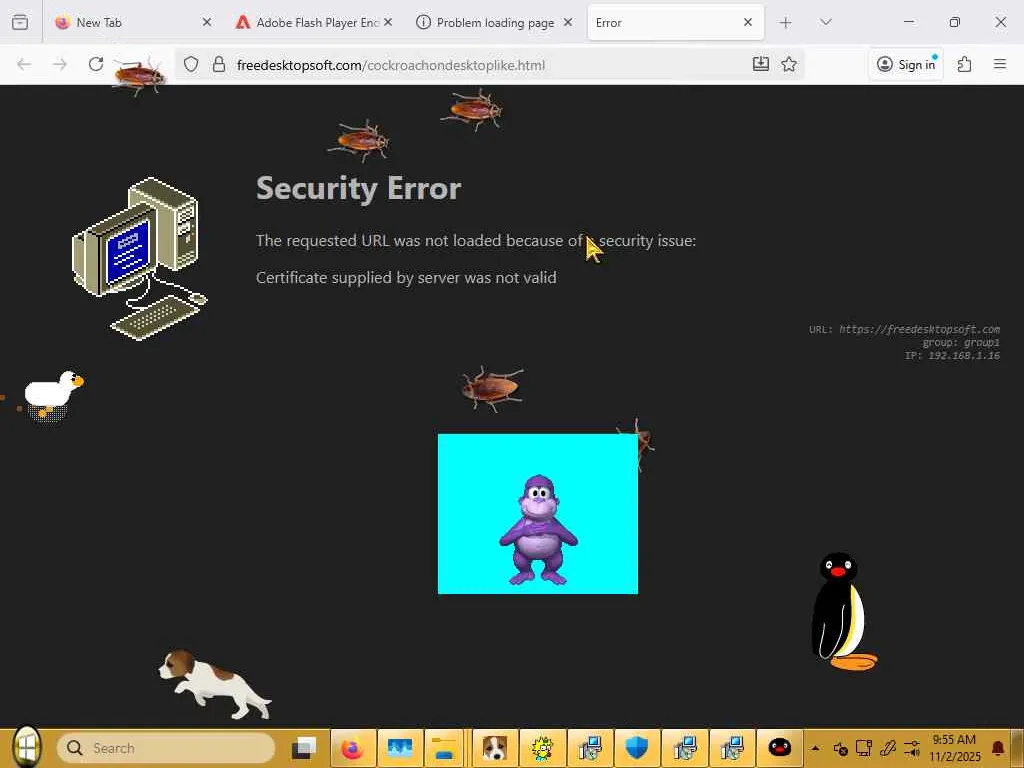The width and height of the screenshot is (1024, 768).
Task: Open the pen tray icon
Action: pyautogui.click(x=888, y=748)
